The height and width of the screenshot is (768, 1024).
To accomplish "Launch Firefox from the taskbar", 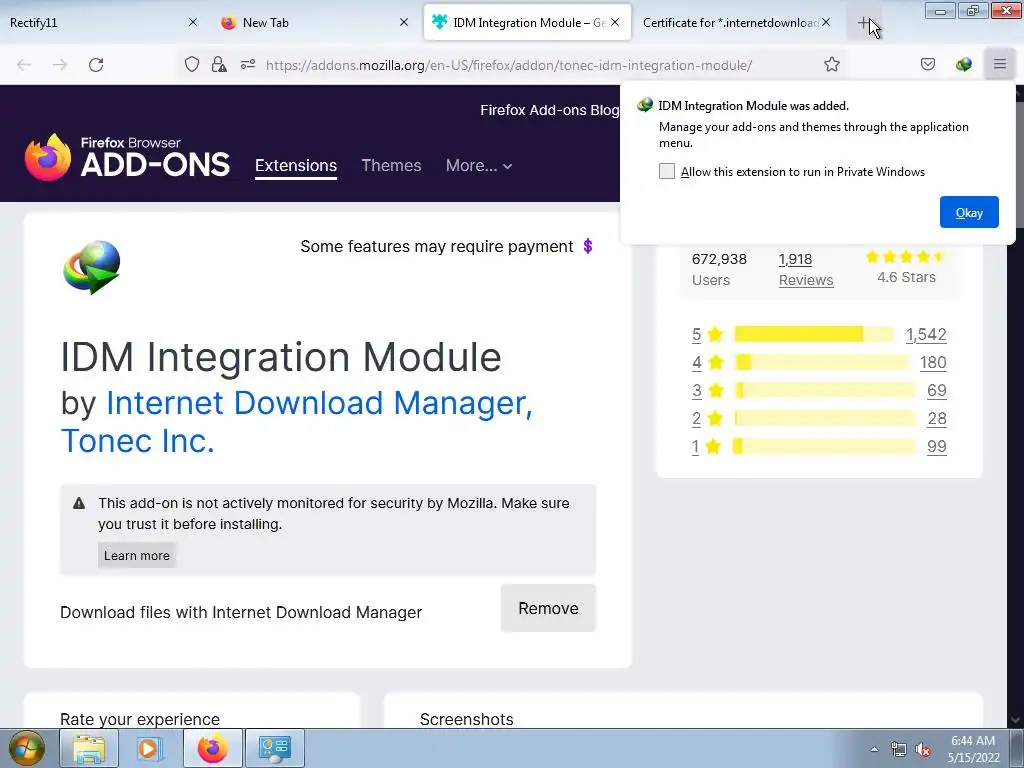I will coord(213,748).
